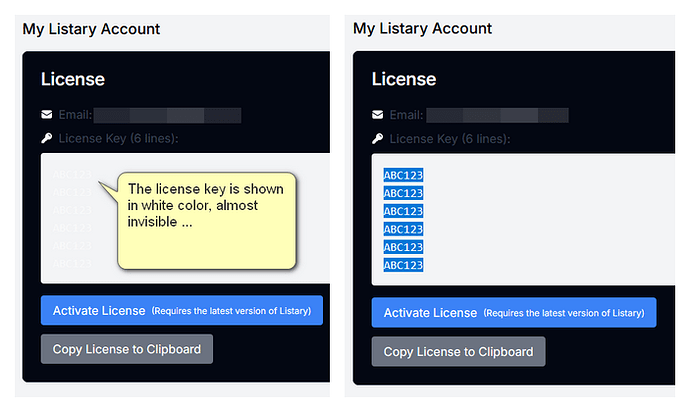
Task: Click the License Key (6 lines) label above highlighted text
Action: [450, 139]
